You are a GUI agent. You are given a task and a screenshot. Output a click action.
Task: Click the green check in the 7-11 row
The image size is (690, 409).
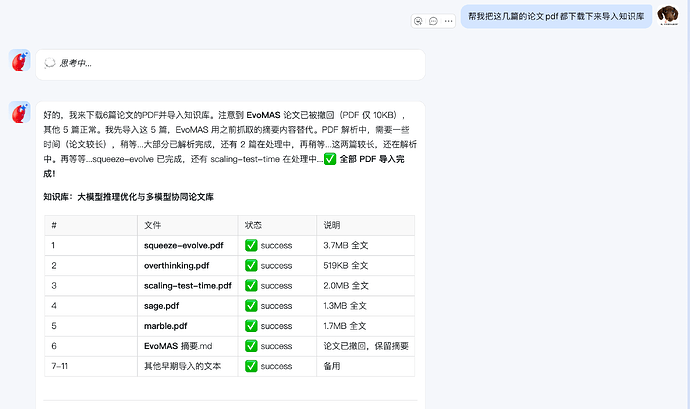[x=251, y=366]
